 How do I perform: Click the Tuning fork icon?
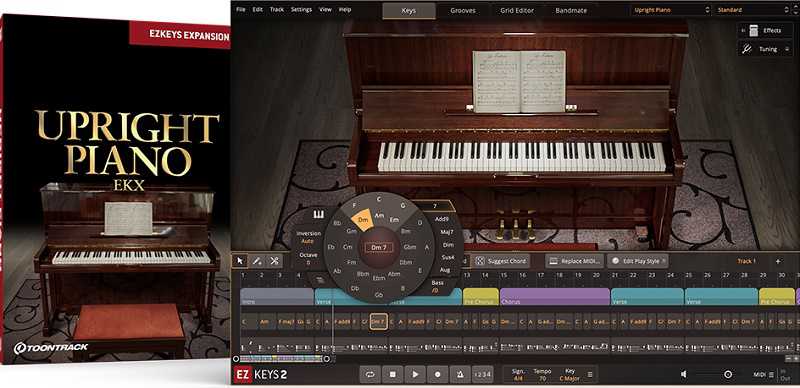coord(746,49)
